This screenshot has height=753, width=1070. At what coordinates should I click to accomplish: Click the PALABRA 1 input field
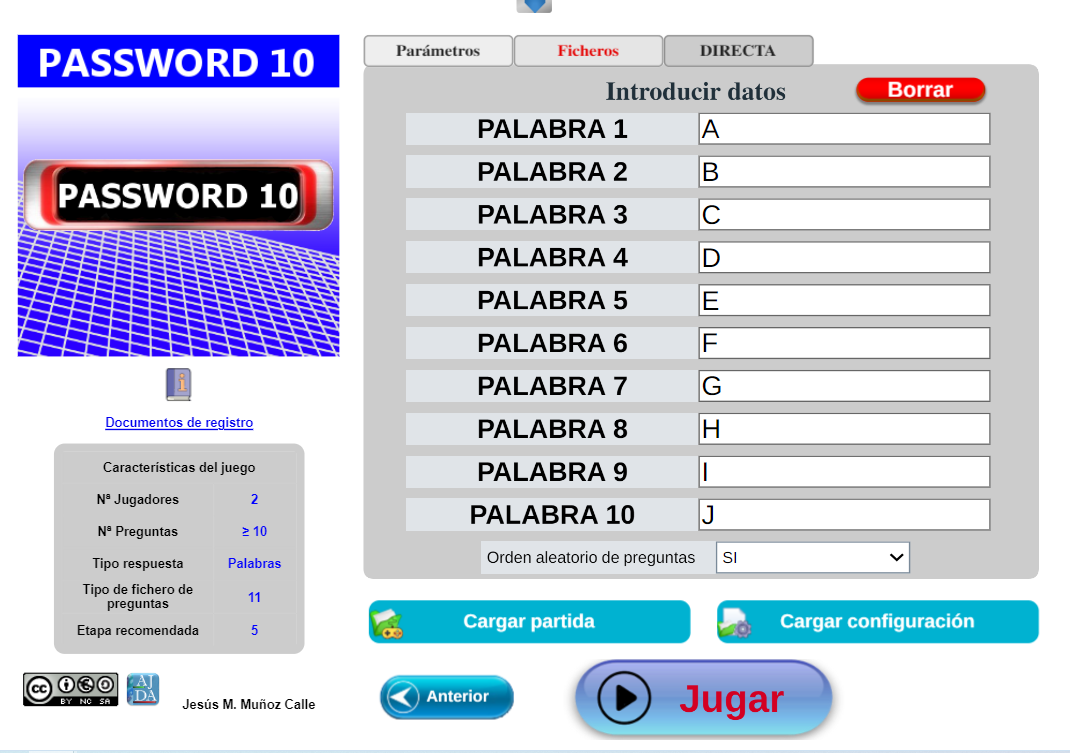(x=844, y=129)
